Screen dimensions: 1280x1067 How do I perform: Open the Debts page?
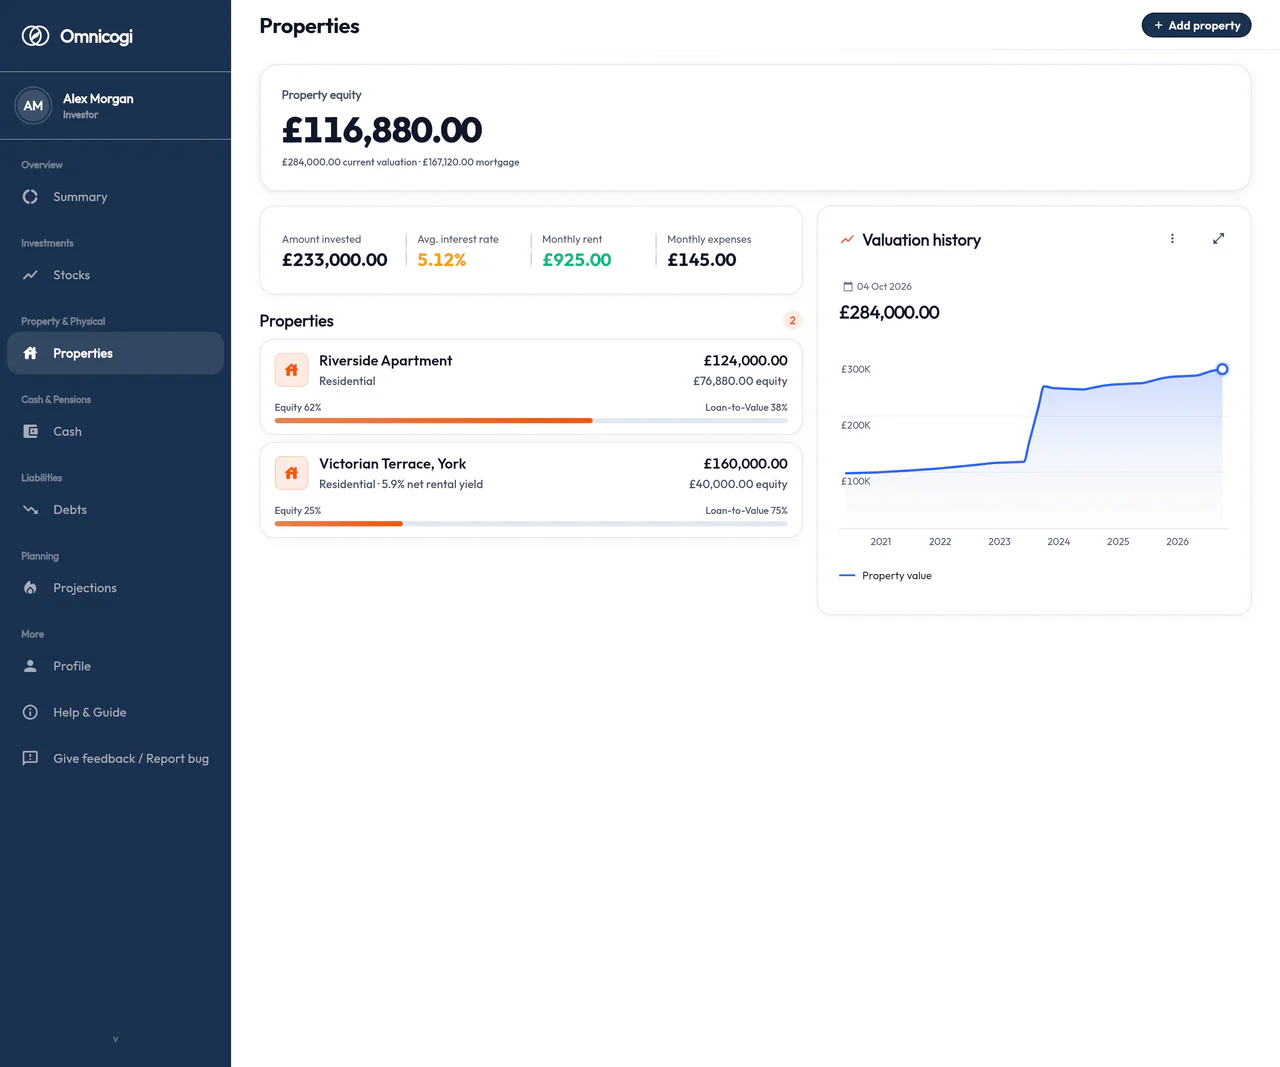[x=115, y=510]
